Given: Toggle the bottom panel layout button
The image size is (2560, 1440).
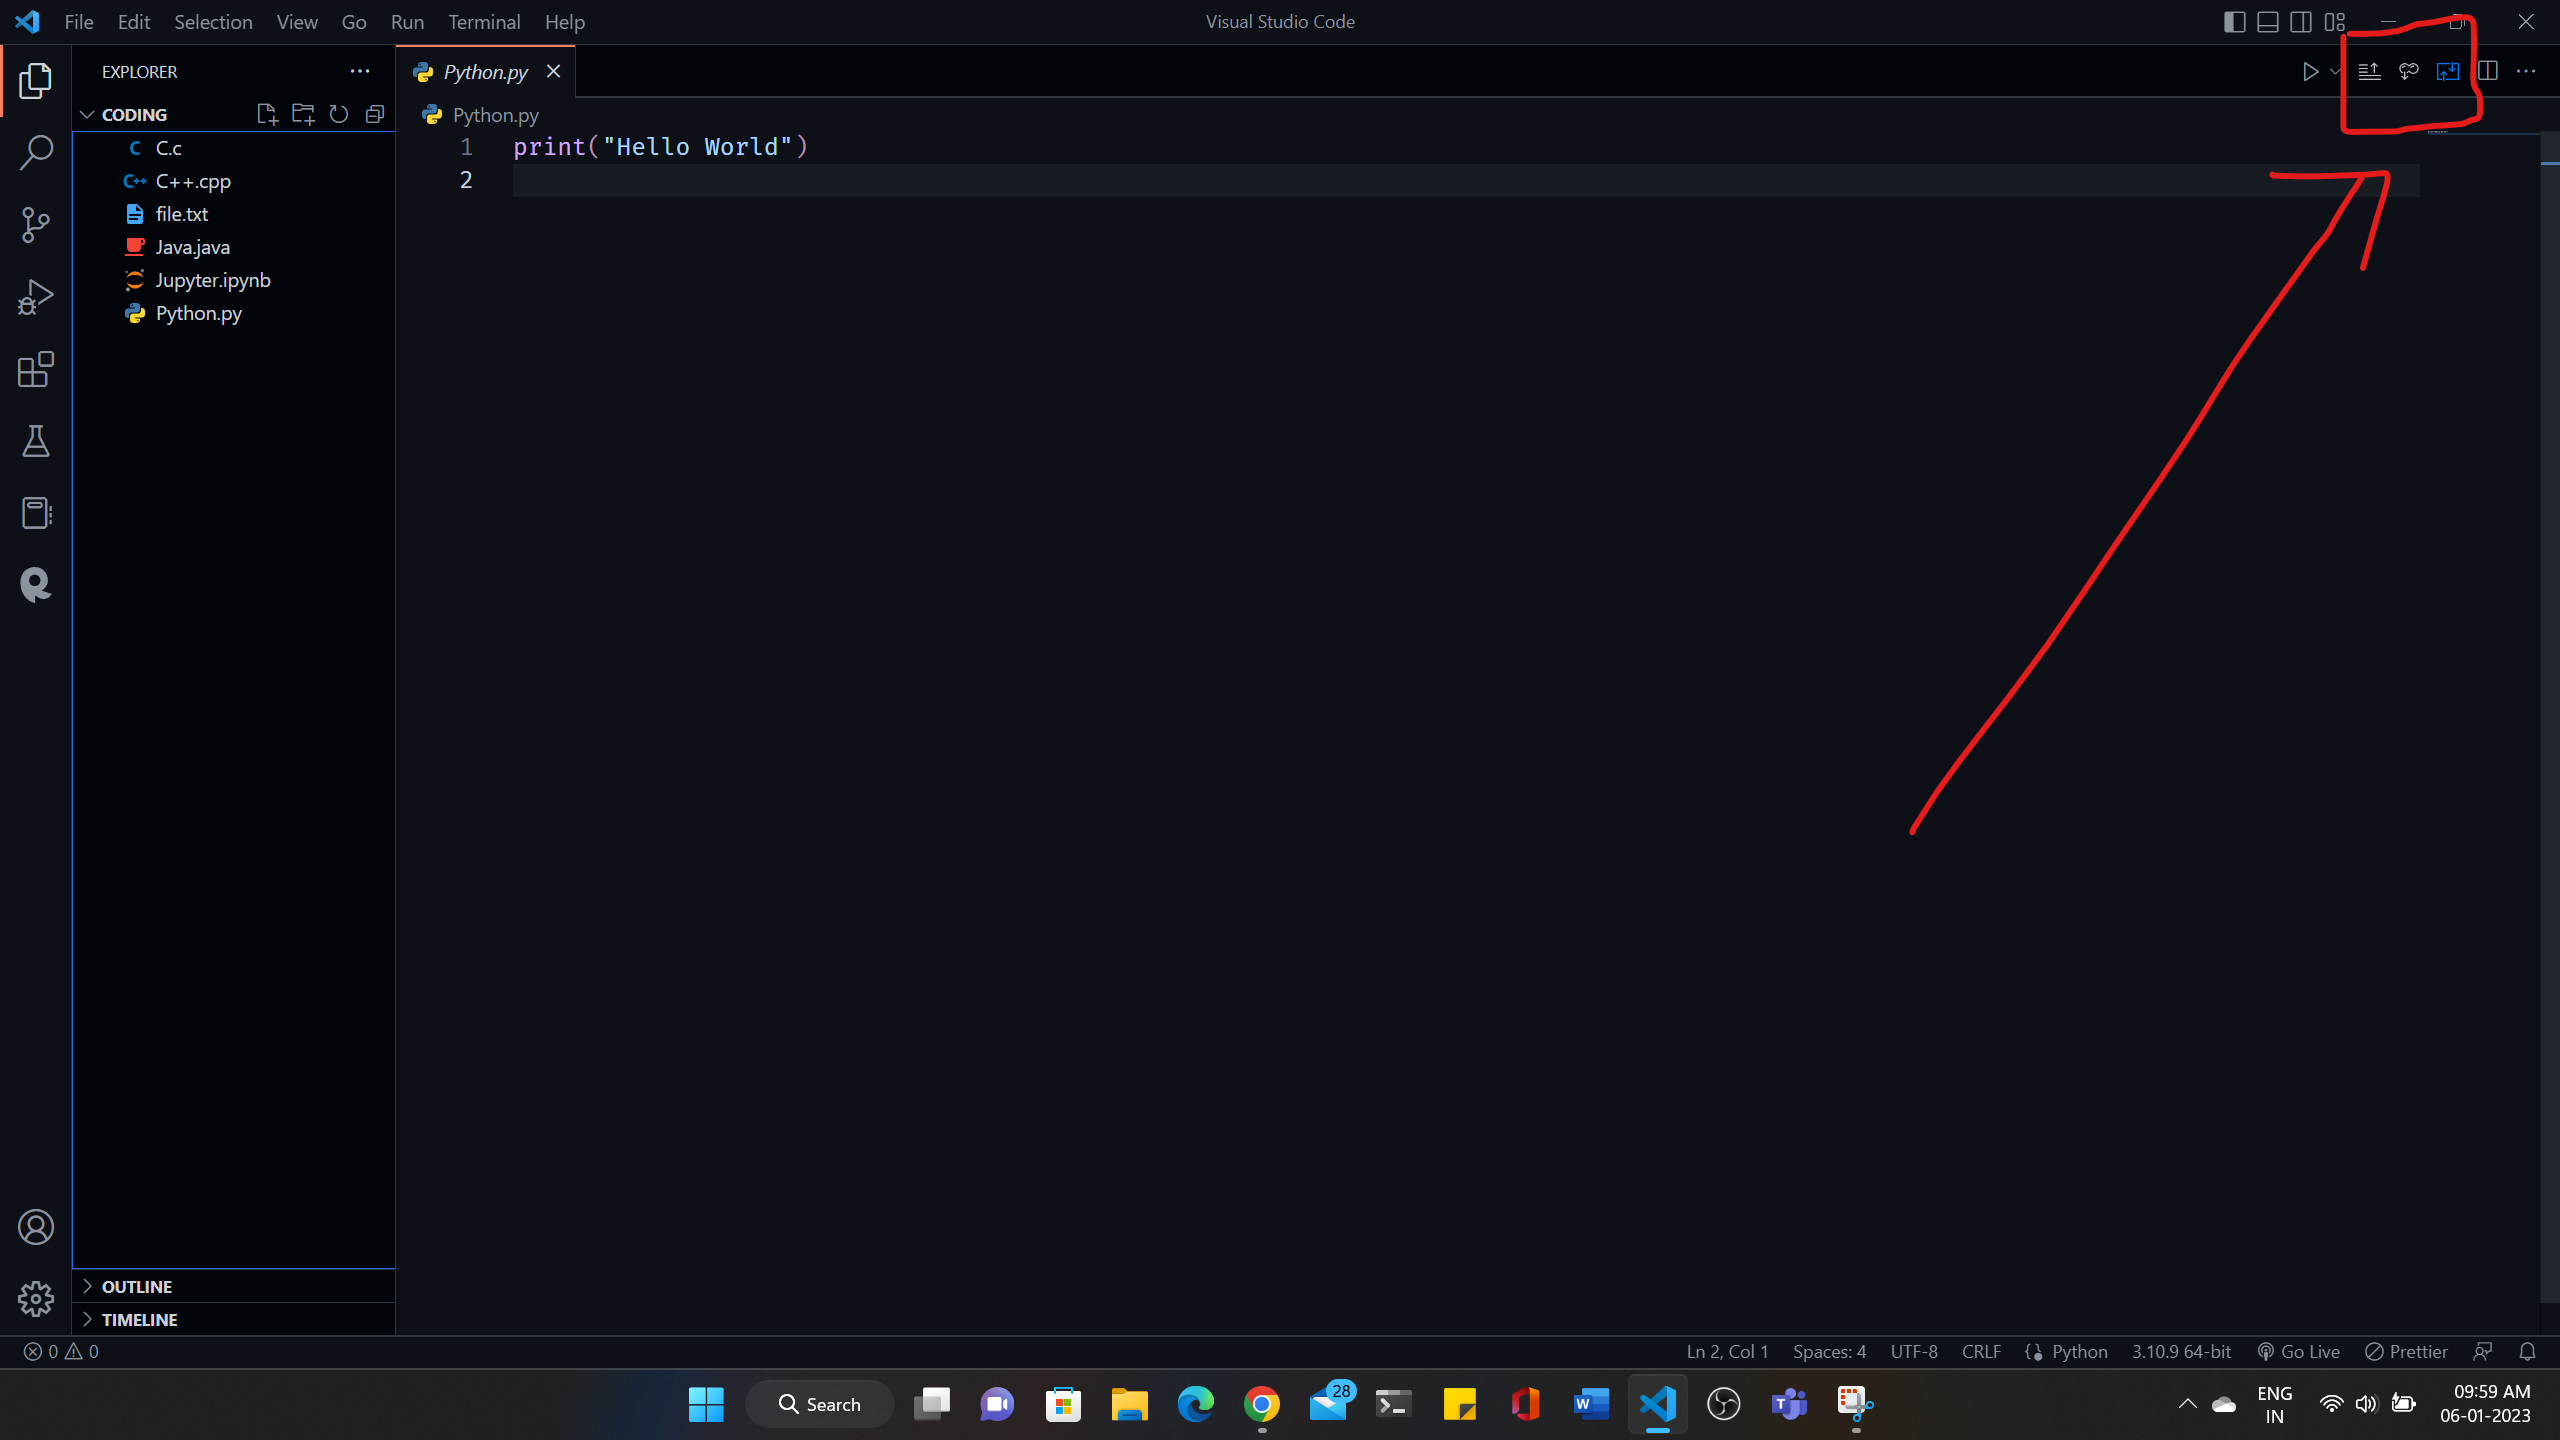Looking at the screenshot, I should (x=2268, y=22).
